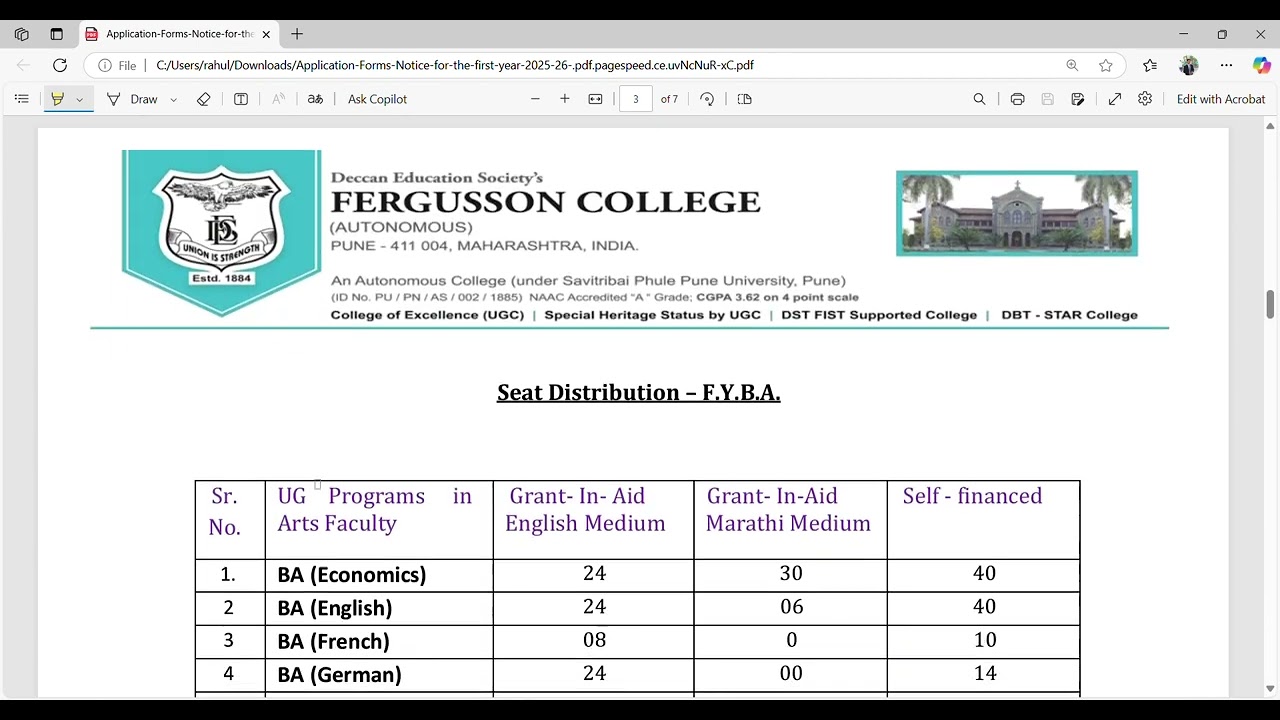The image size is (1280, 720).
Task: Open the Page view options
Action: pos(744,99)
